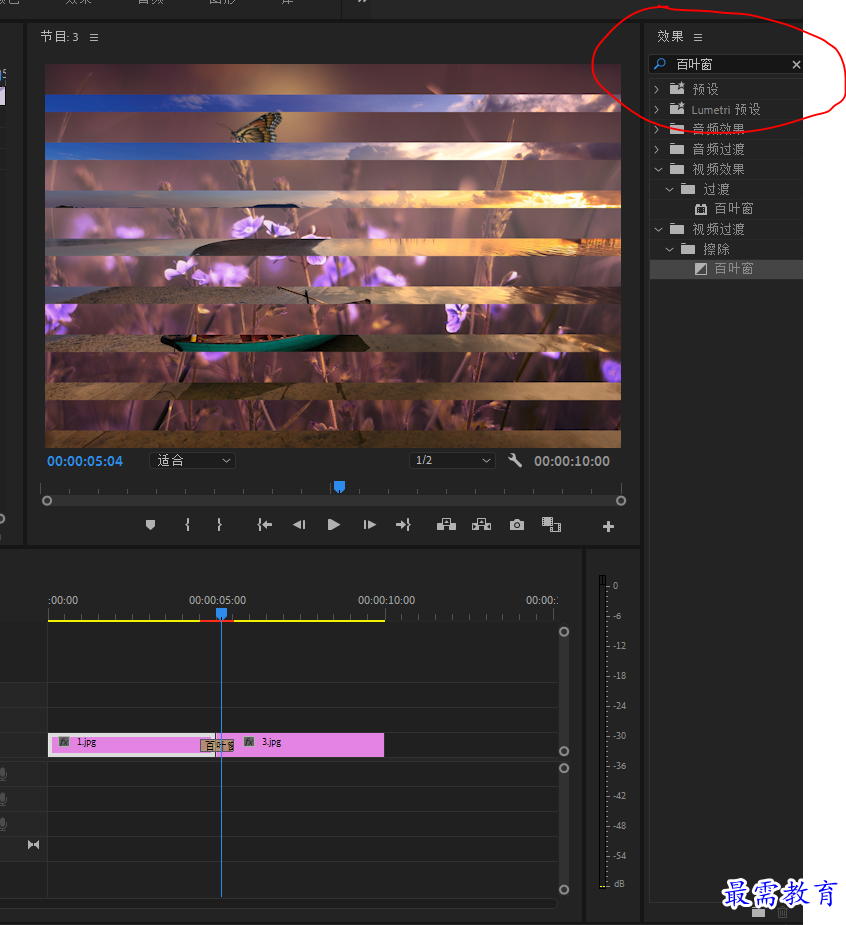This screenshot has width=846, height=925.
Task: Click the search magnifier icon
Action: click(660, 63)
